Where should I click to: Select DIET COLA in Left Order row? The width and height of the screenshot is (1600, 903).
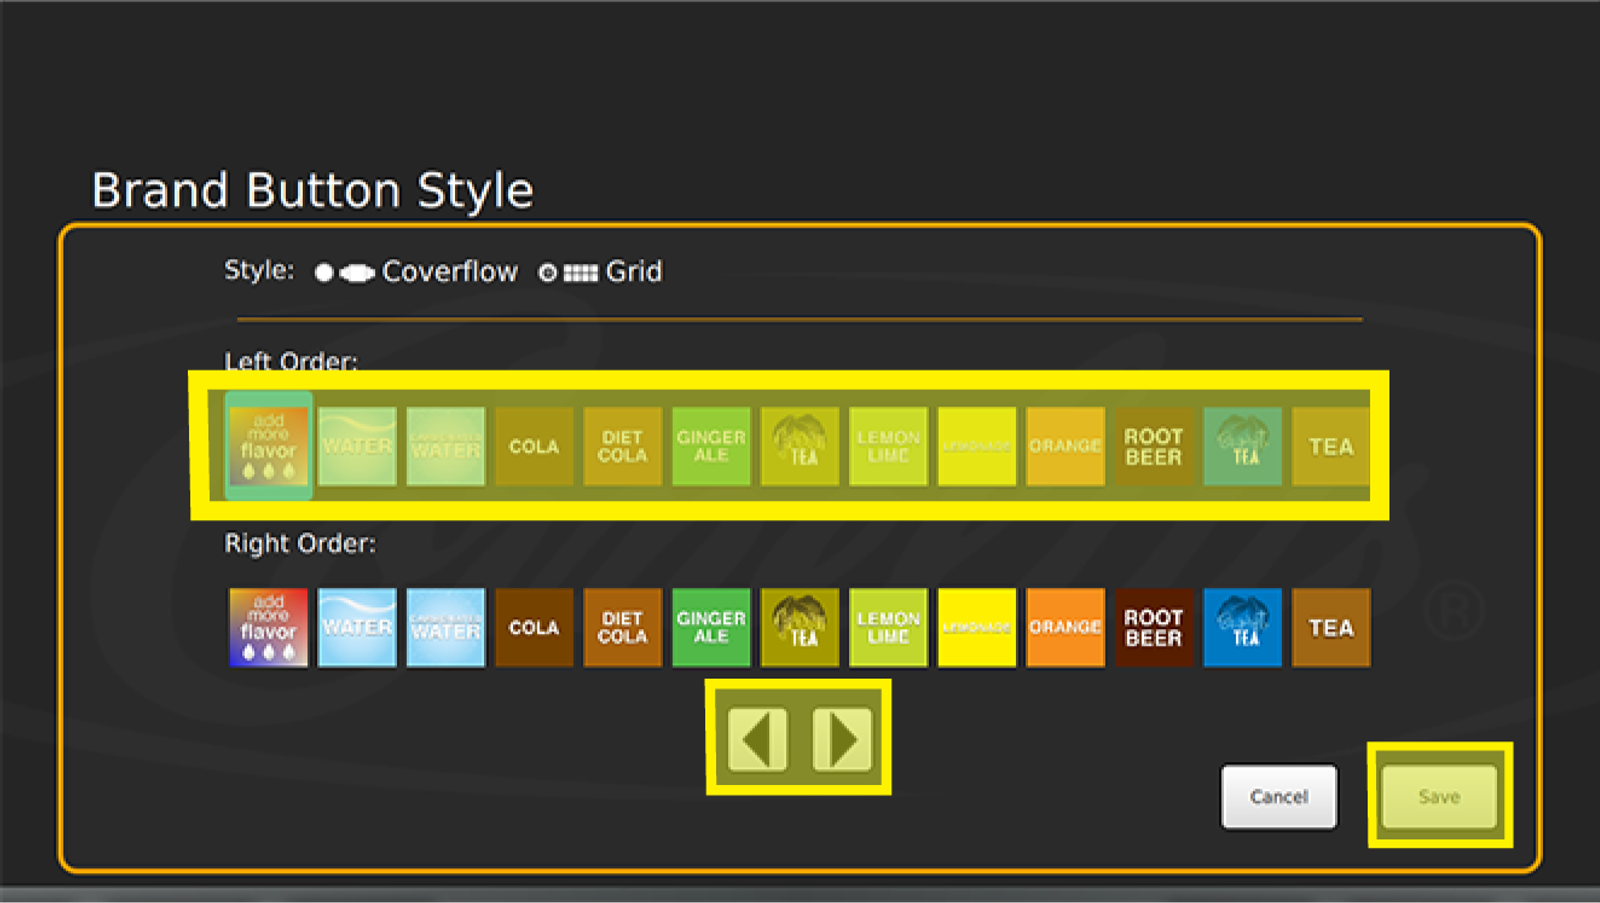click(x=622, y=446)
